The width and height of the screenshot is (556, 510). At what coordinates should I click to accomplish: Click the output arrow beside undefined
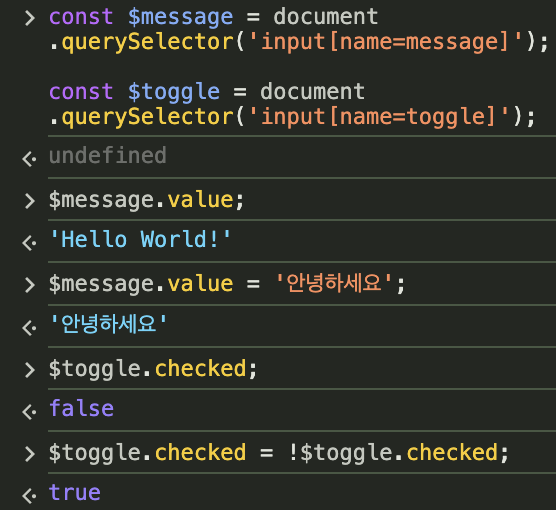point(29,159)
